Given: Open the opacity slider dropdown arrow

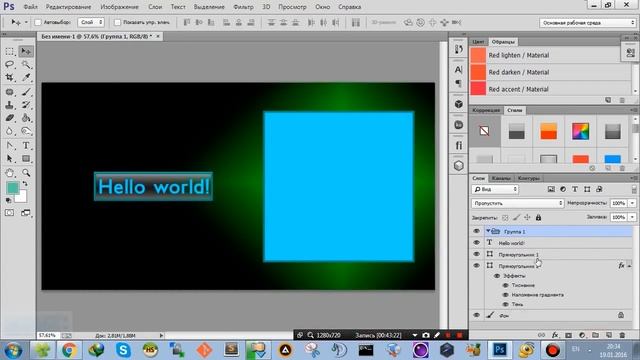Looking at the screenshot, I should coord(632,203).
